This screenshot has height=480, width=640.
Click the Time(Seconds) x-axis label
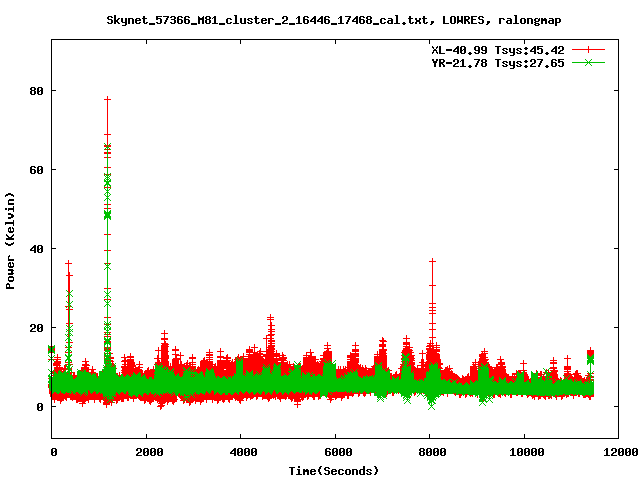coord(333,471)
